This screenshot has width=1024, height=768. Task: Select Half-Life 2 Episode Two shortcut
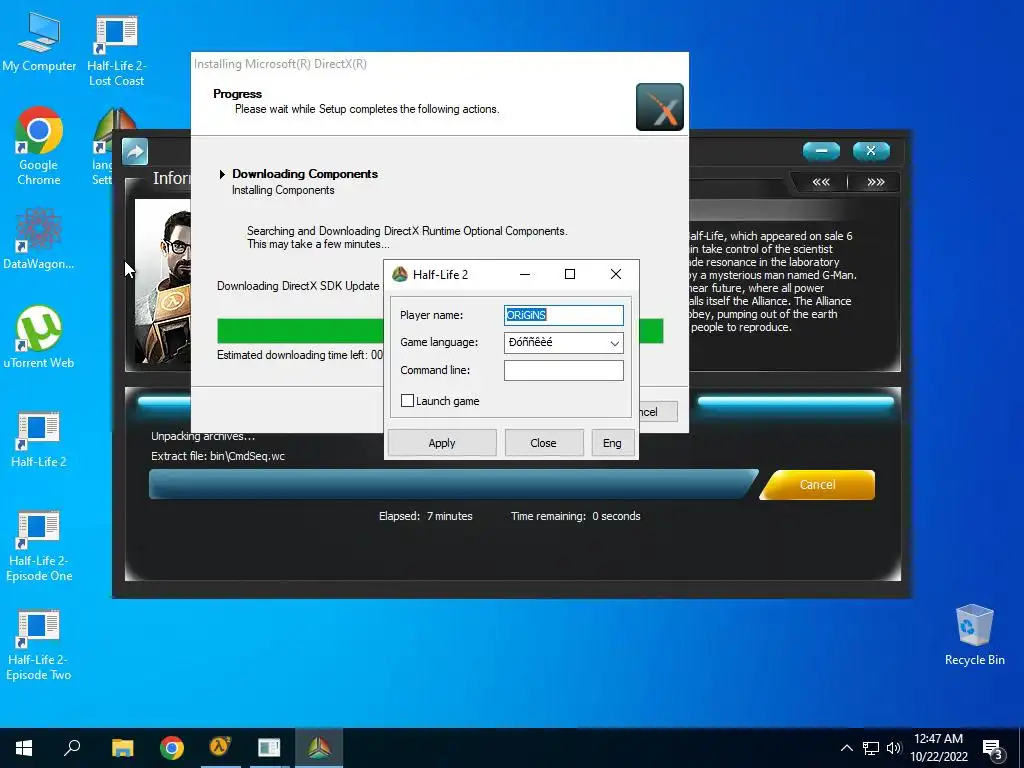39,645
